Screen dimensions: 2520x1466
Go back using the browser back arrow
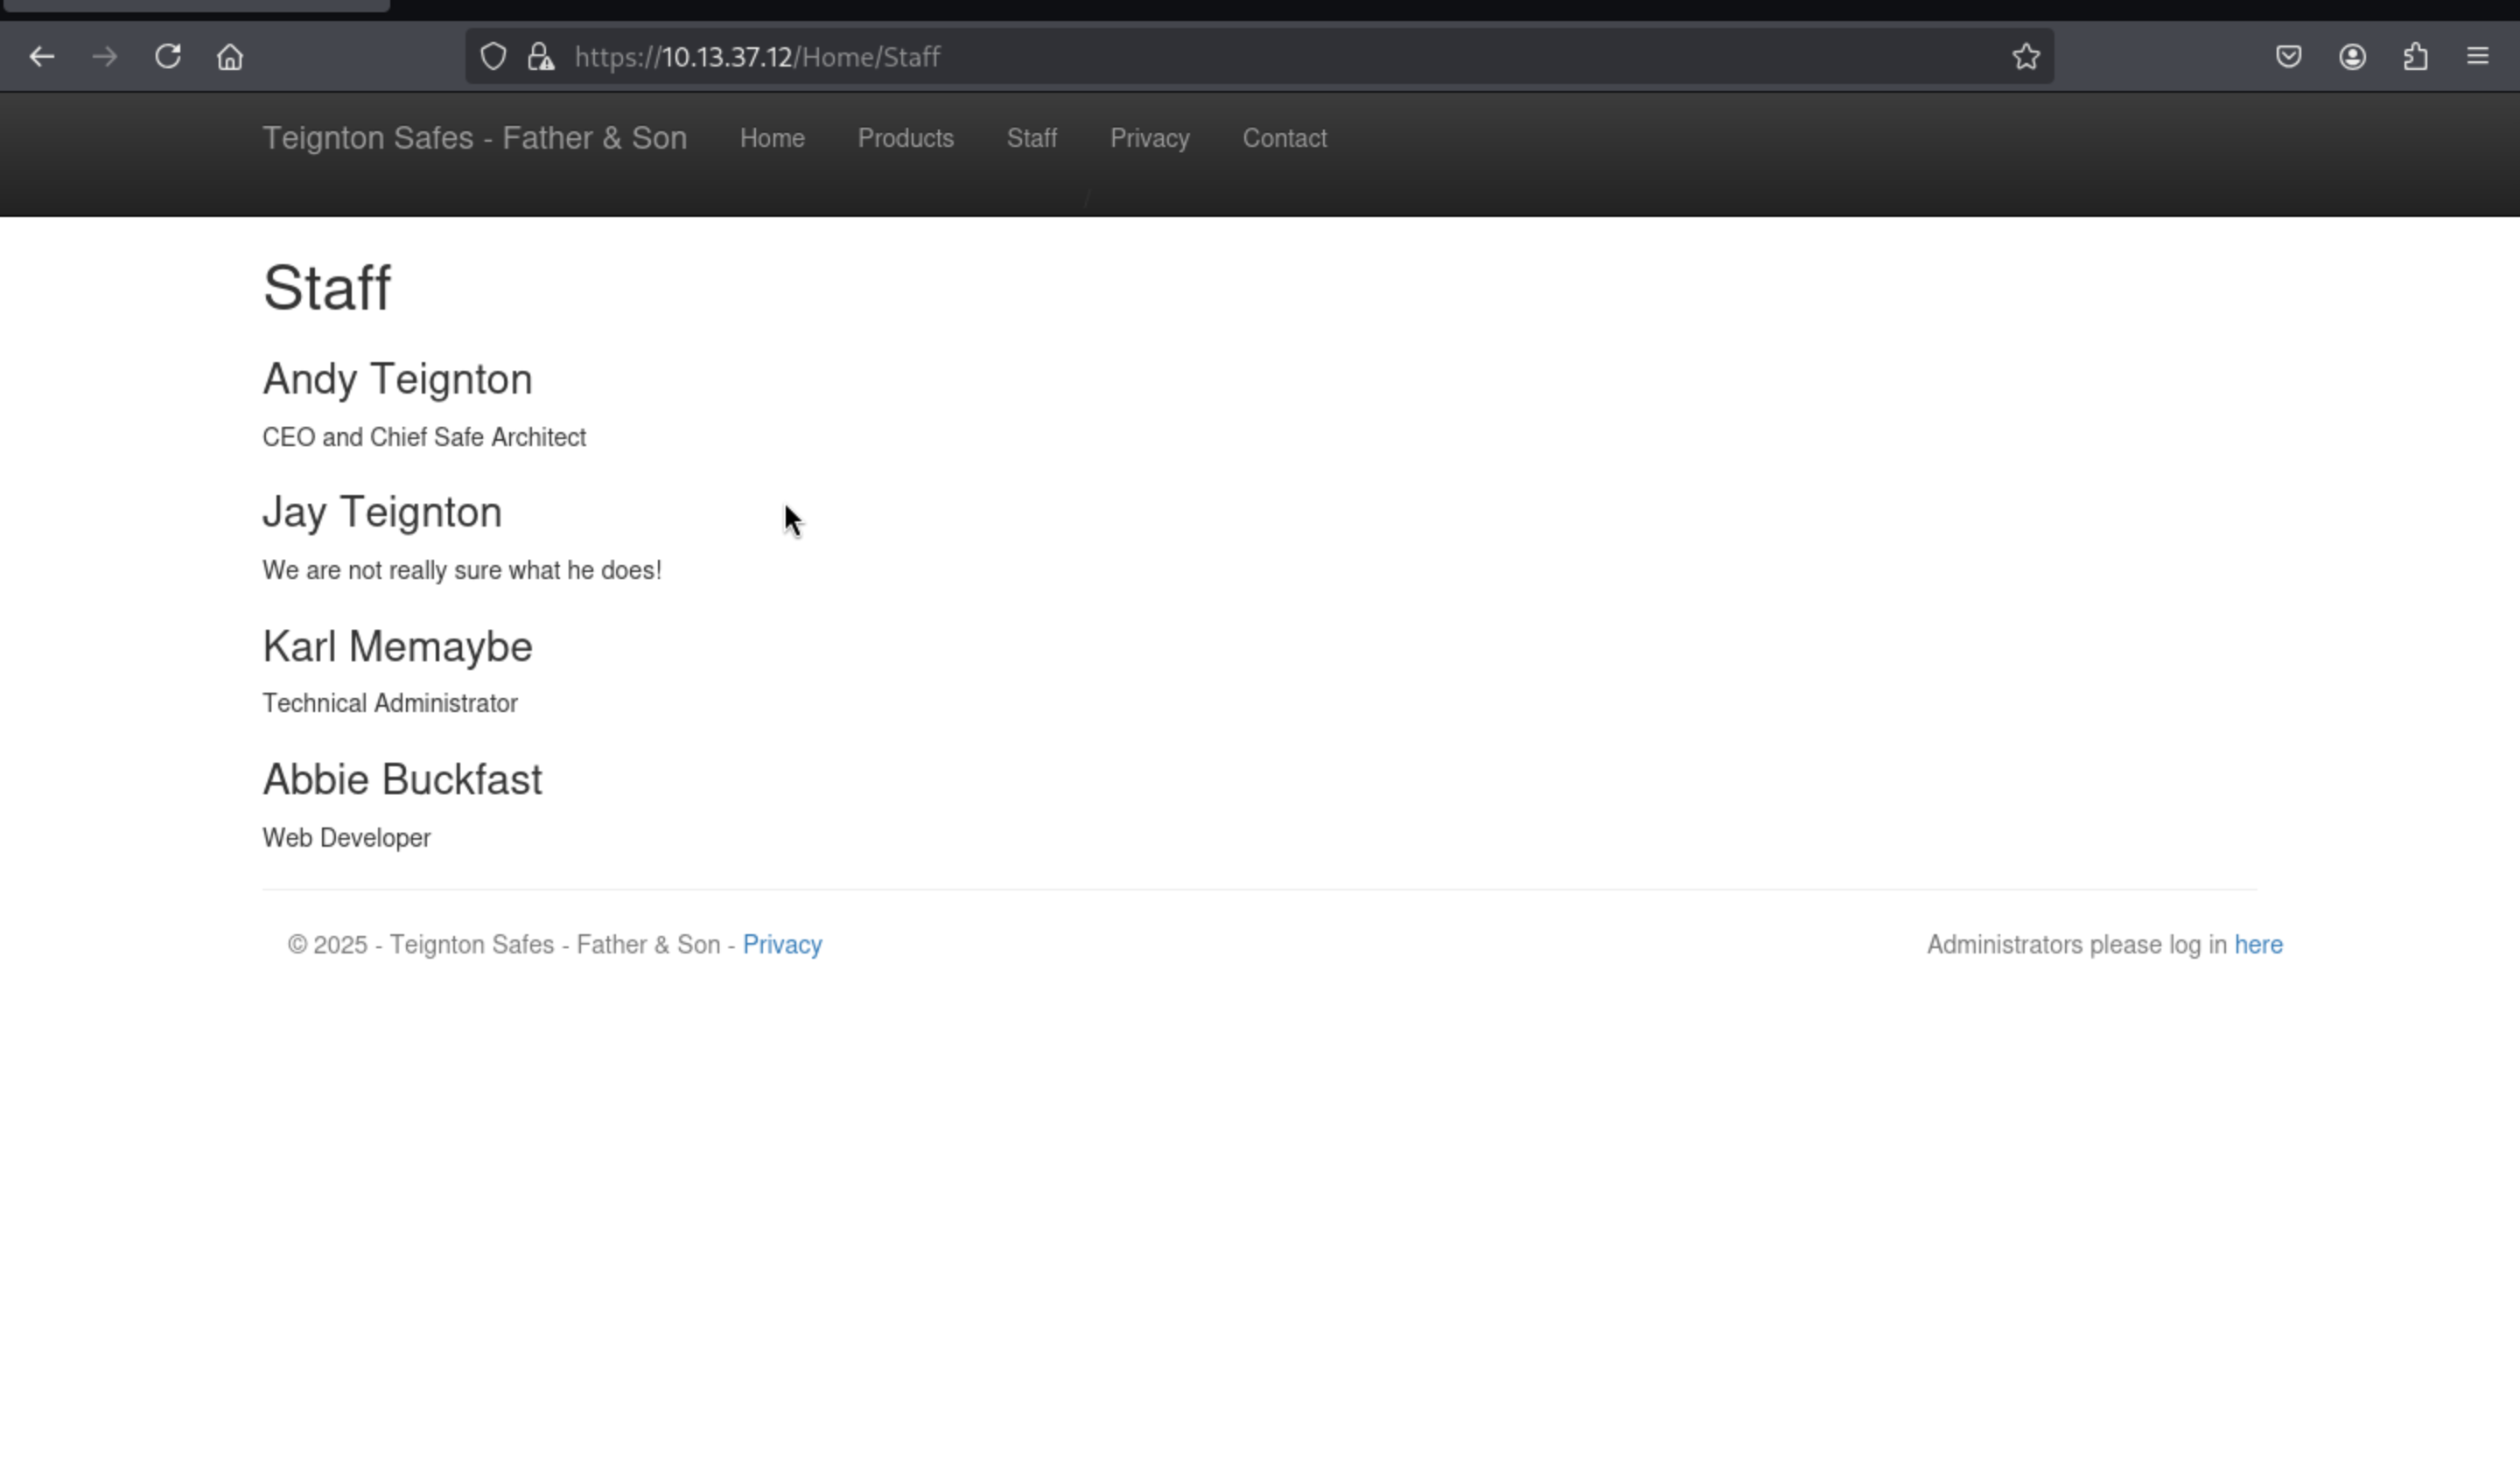click(42, 57)
